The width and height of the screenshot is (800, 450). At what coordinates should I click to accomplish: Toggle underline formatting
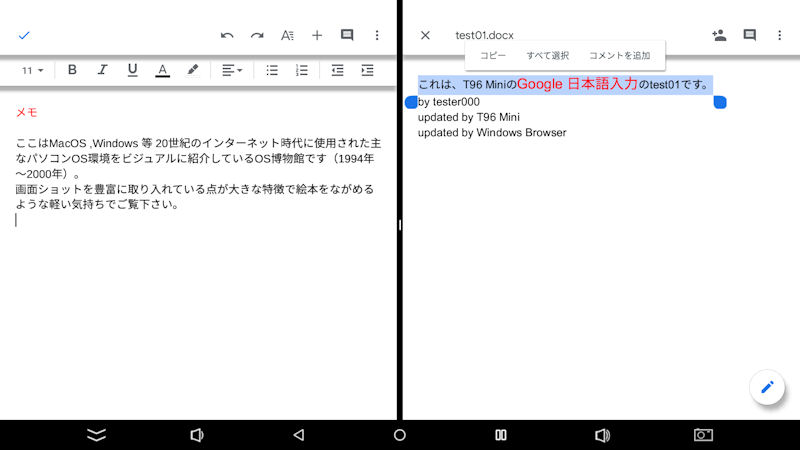(132, 70)
